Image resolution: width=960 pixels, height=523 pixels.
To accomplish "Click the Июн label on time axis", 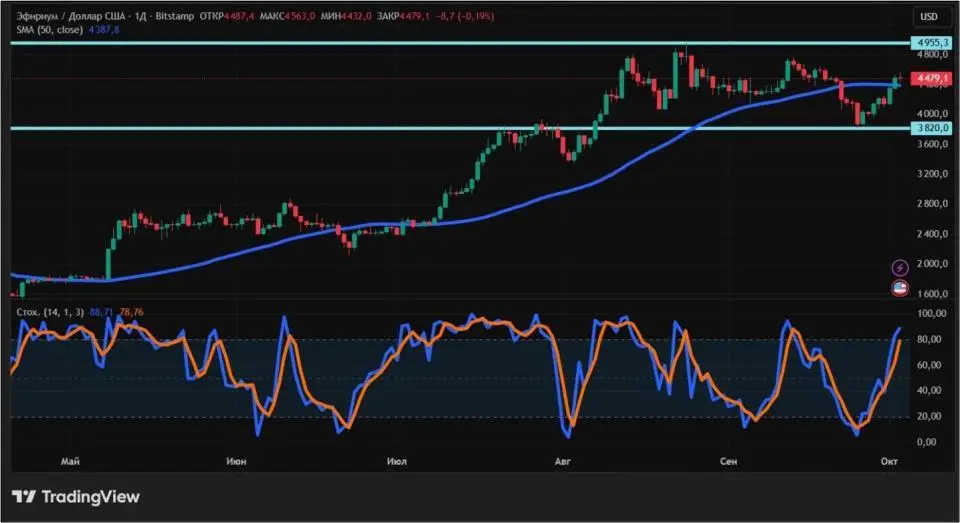I will tap(237, 461).
